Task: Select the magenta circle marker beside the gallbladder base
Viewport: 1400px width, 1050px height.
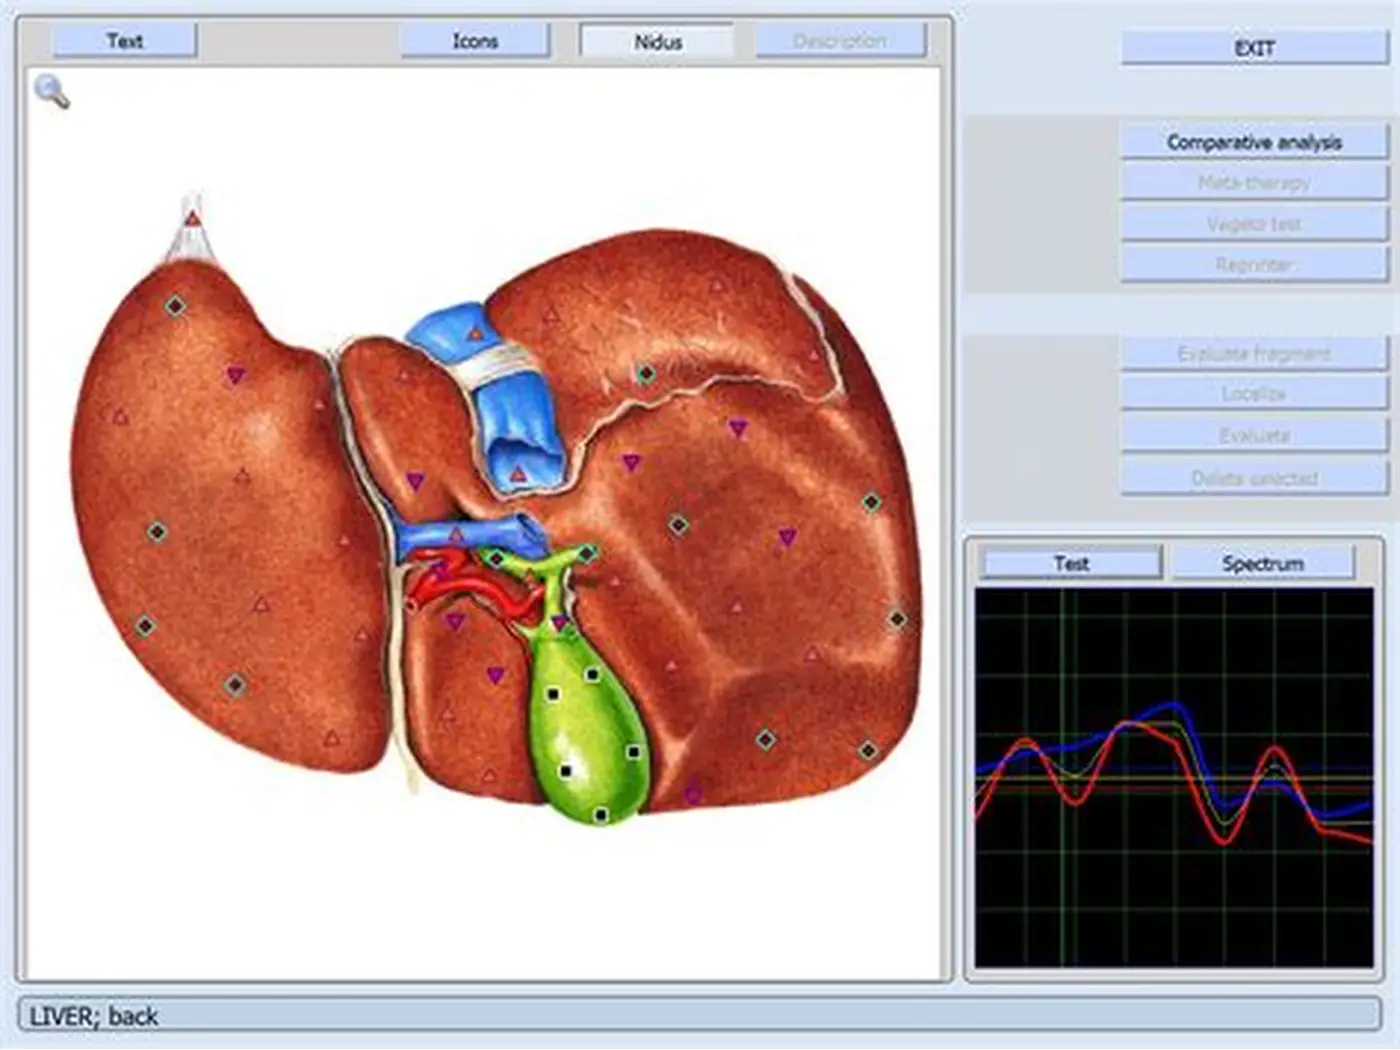Action: point(693,795)
